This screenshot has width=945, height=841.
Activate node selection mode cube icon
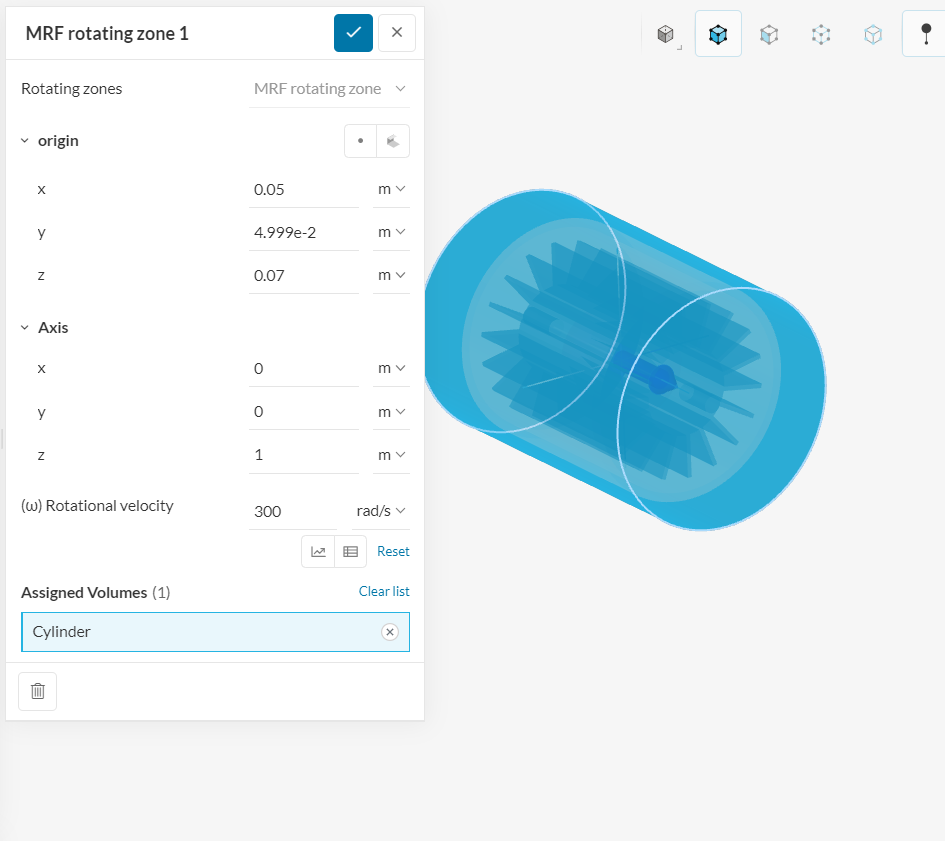point(873,34)
